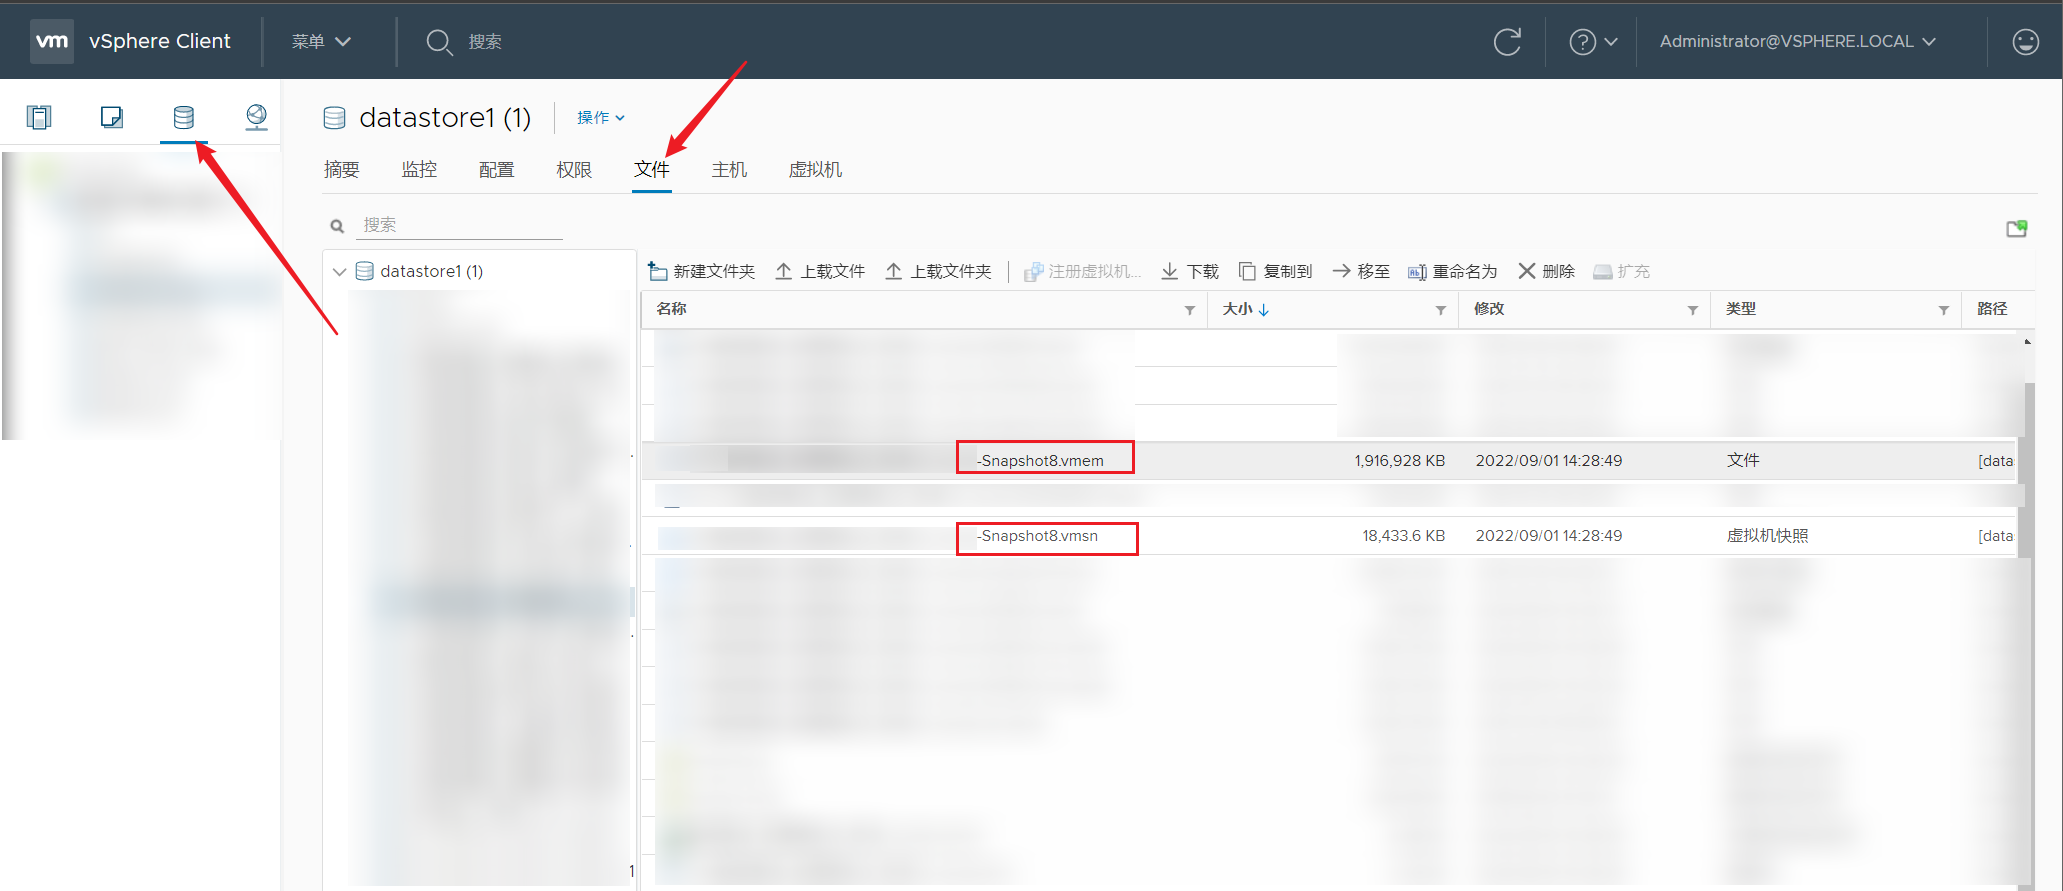This screenshot has width=2063, height=891.
Task: Open filter icon on 修改 column
Action: (1693, 310)
